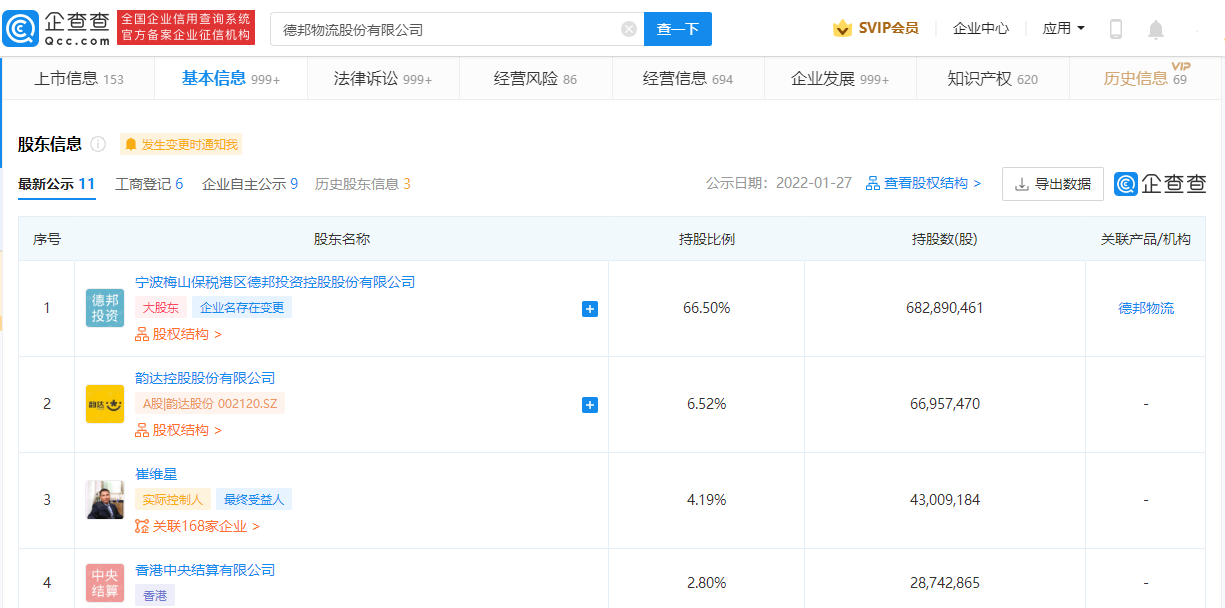Switch to 经营风险 tab
This screenshot has height=608, width=1225.
(x=536, y=79)
